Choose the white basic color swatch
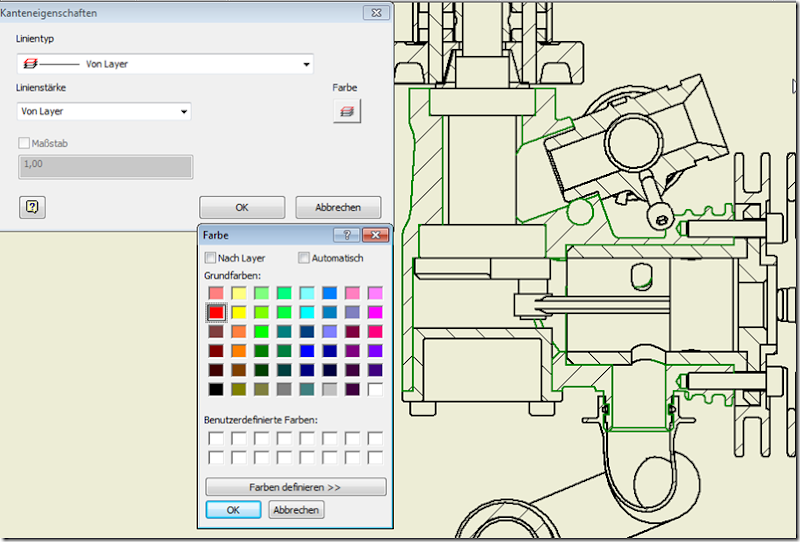Viewport: 800px width, 542px height. coord(375,389)
